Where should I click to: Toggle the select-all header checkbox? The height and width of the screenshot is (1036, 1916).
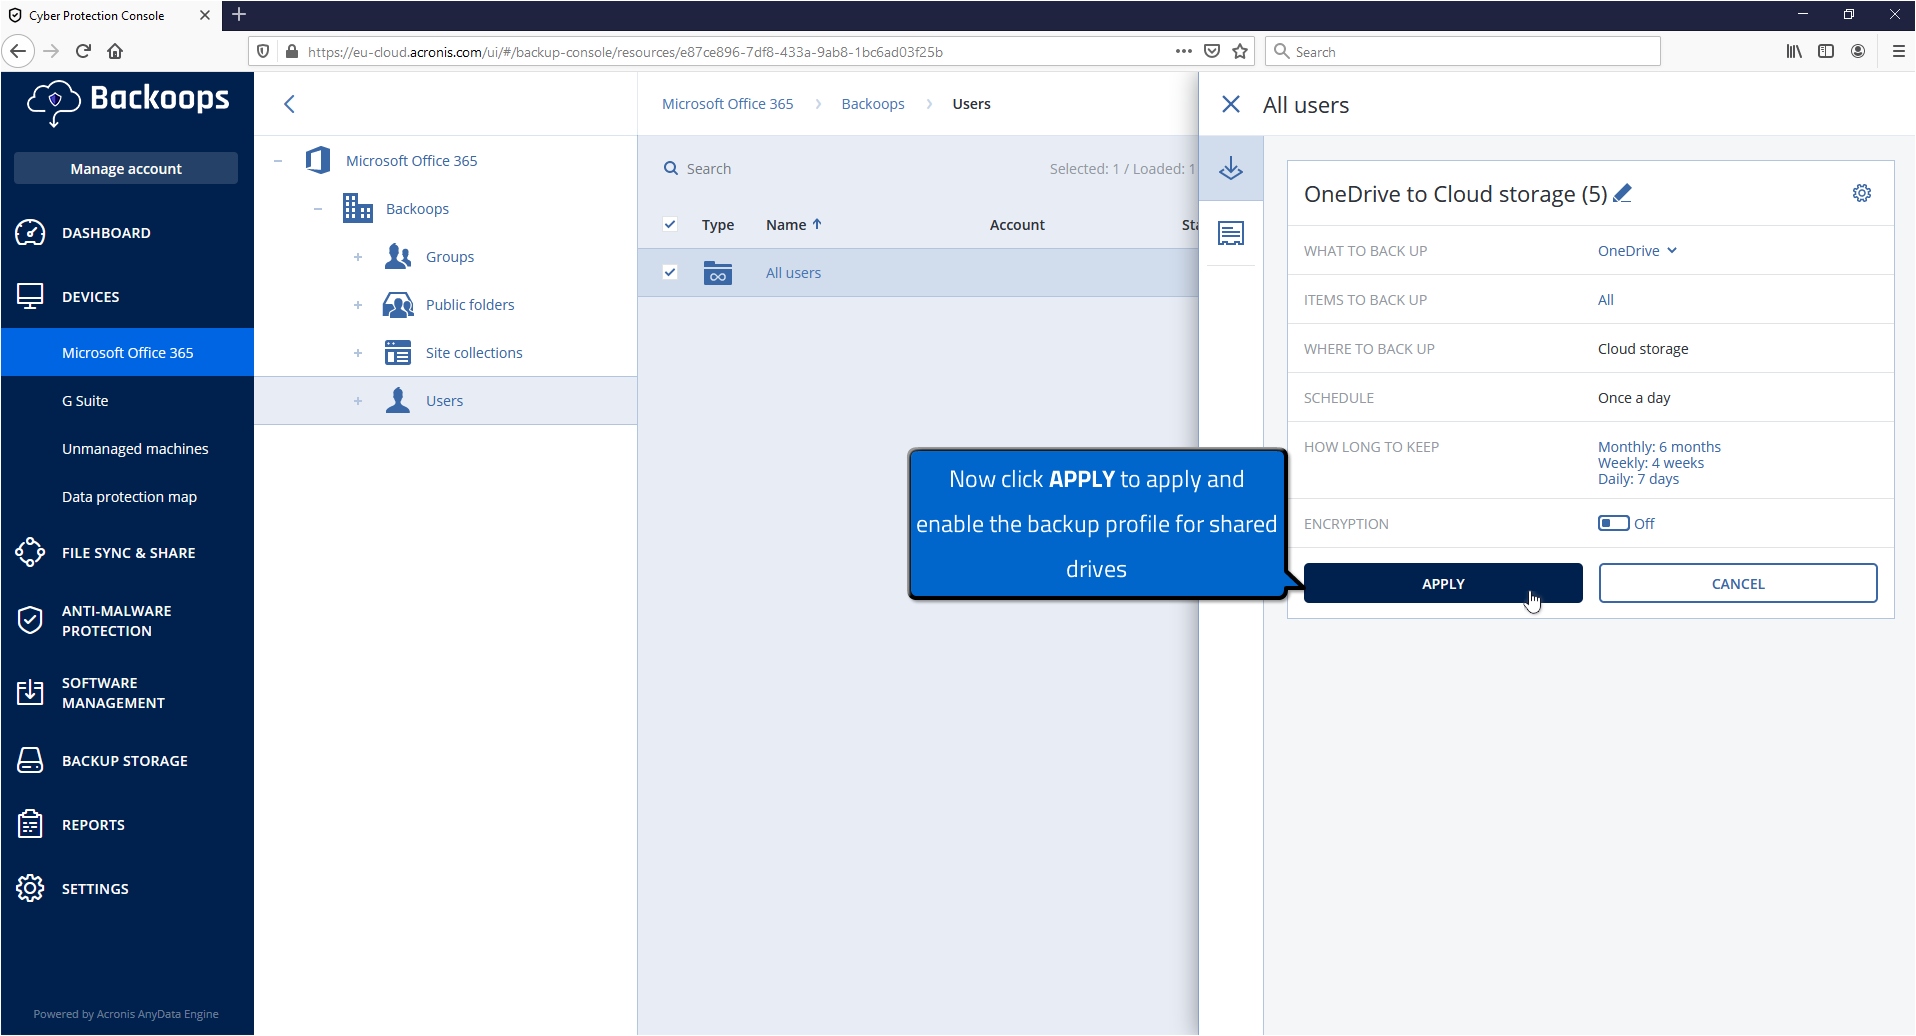point(670,224)
